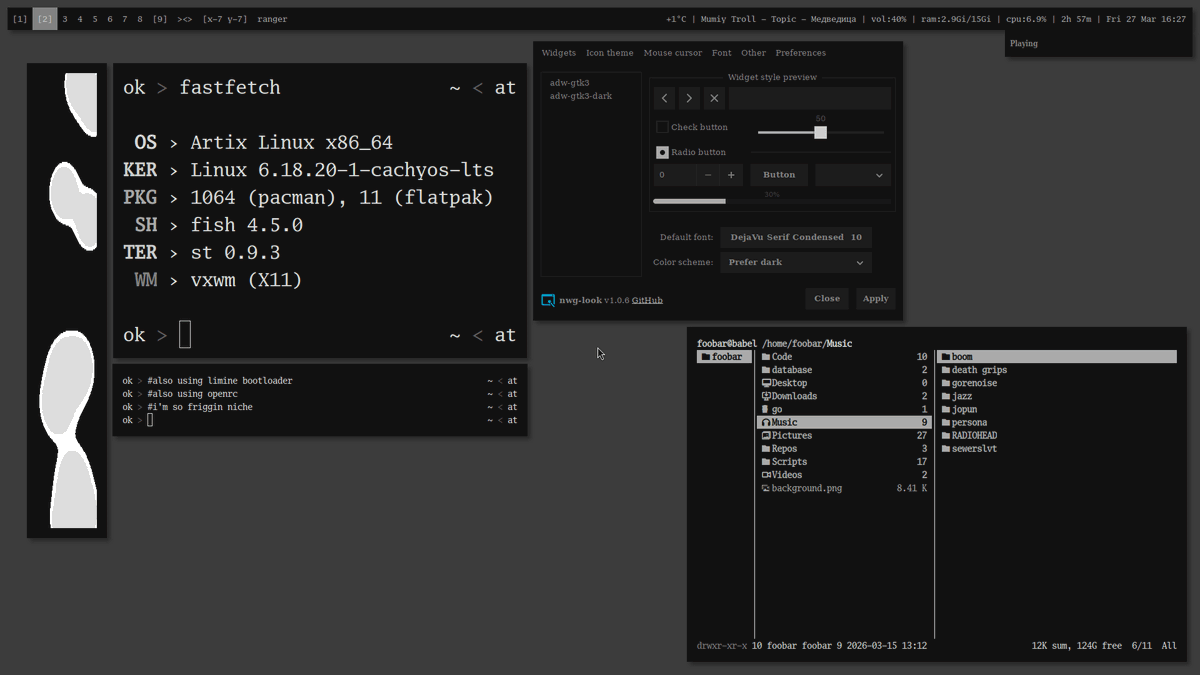Adjust the preview slider handle at 50
Screen dimensions: 1200x675
pyautogui.click(x=821, y=132)
